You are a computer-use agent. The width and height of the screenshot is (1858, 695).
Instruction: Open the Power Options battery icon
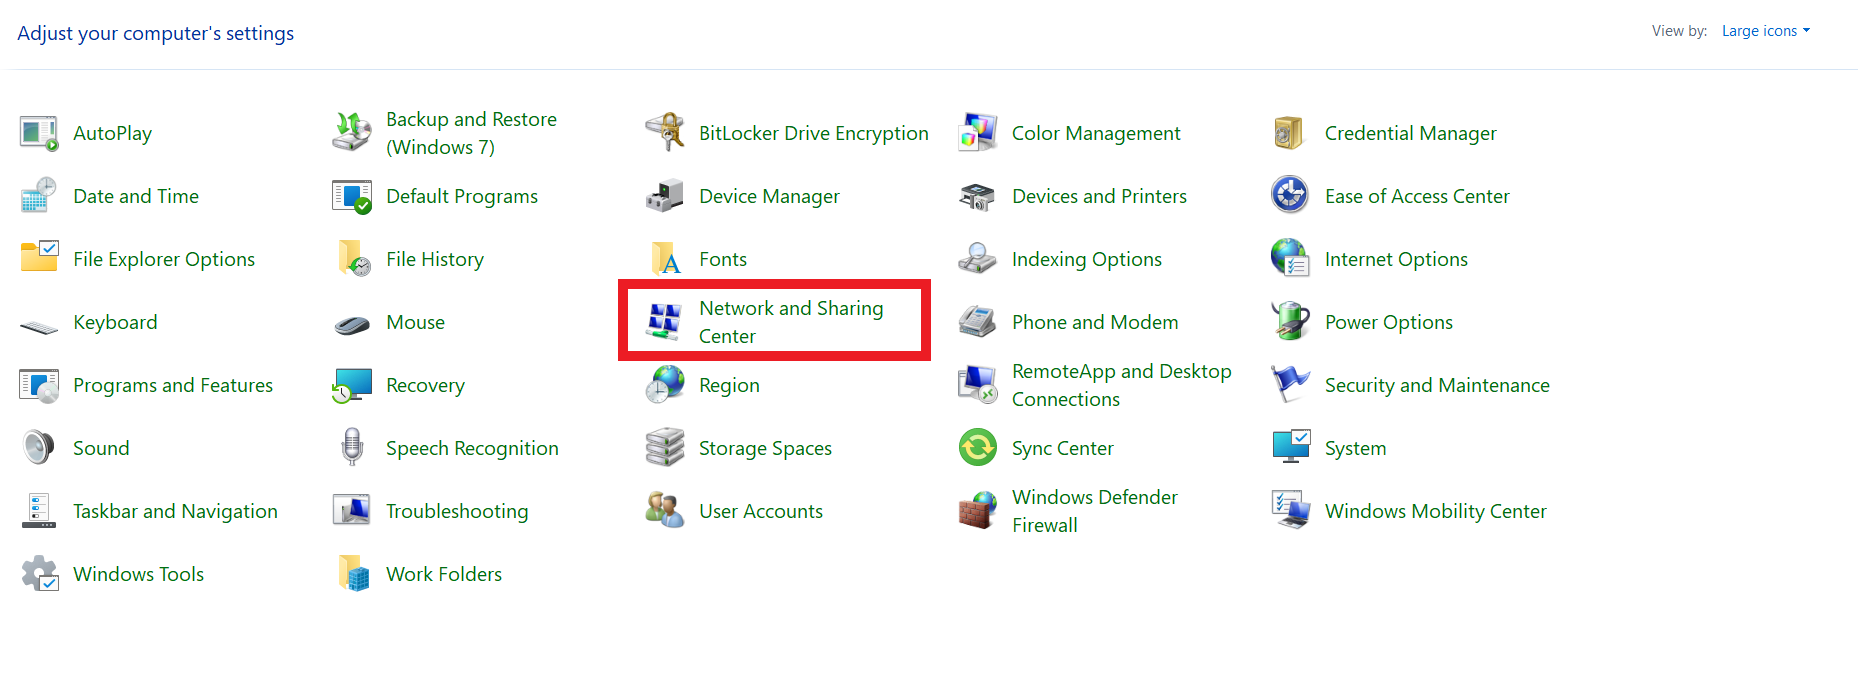(x=1290, y=322)
